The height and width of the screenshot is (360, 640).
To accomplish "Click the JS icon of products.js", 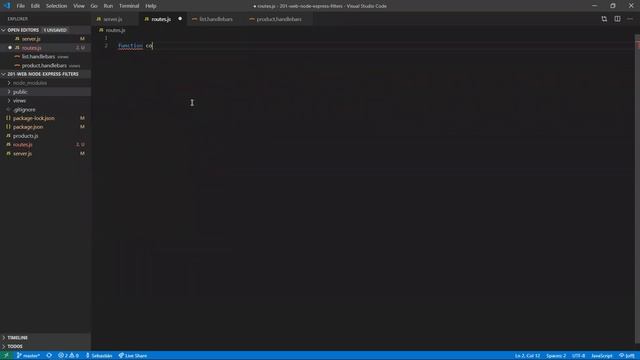I will pos(8,136).
